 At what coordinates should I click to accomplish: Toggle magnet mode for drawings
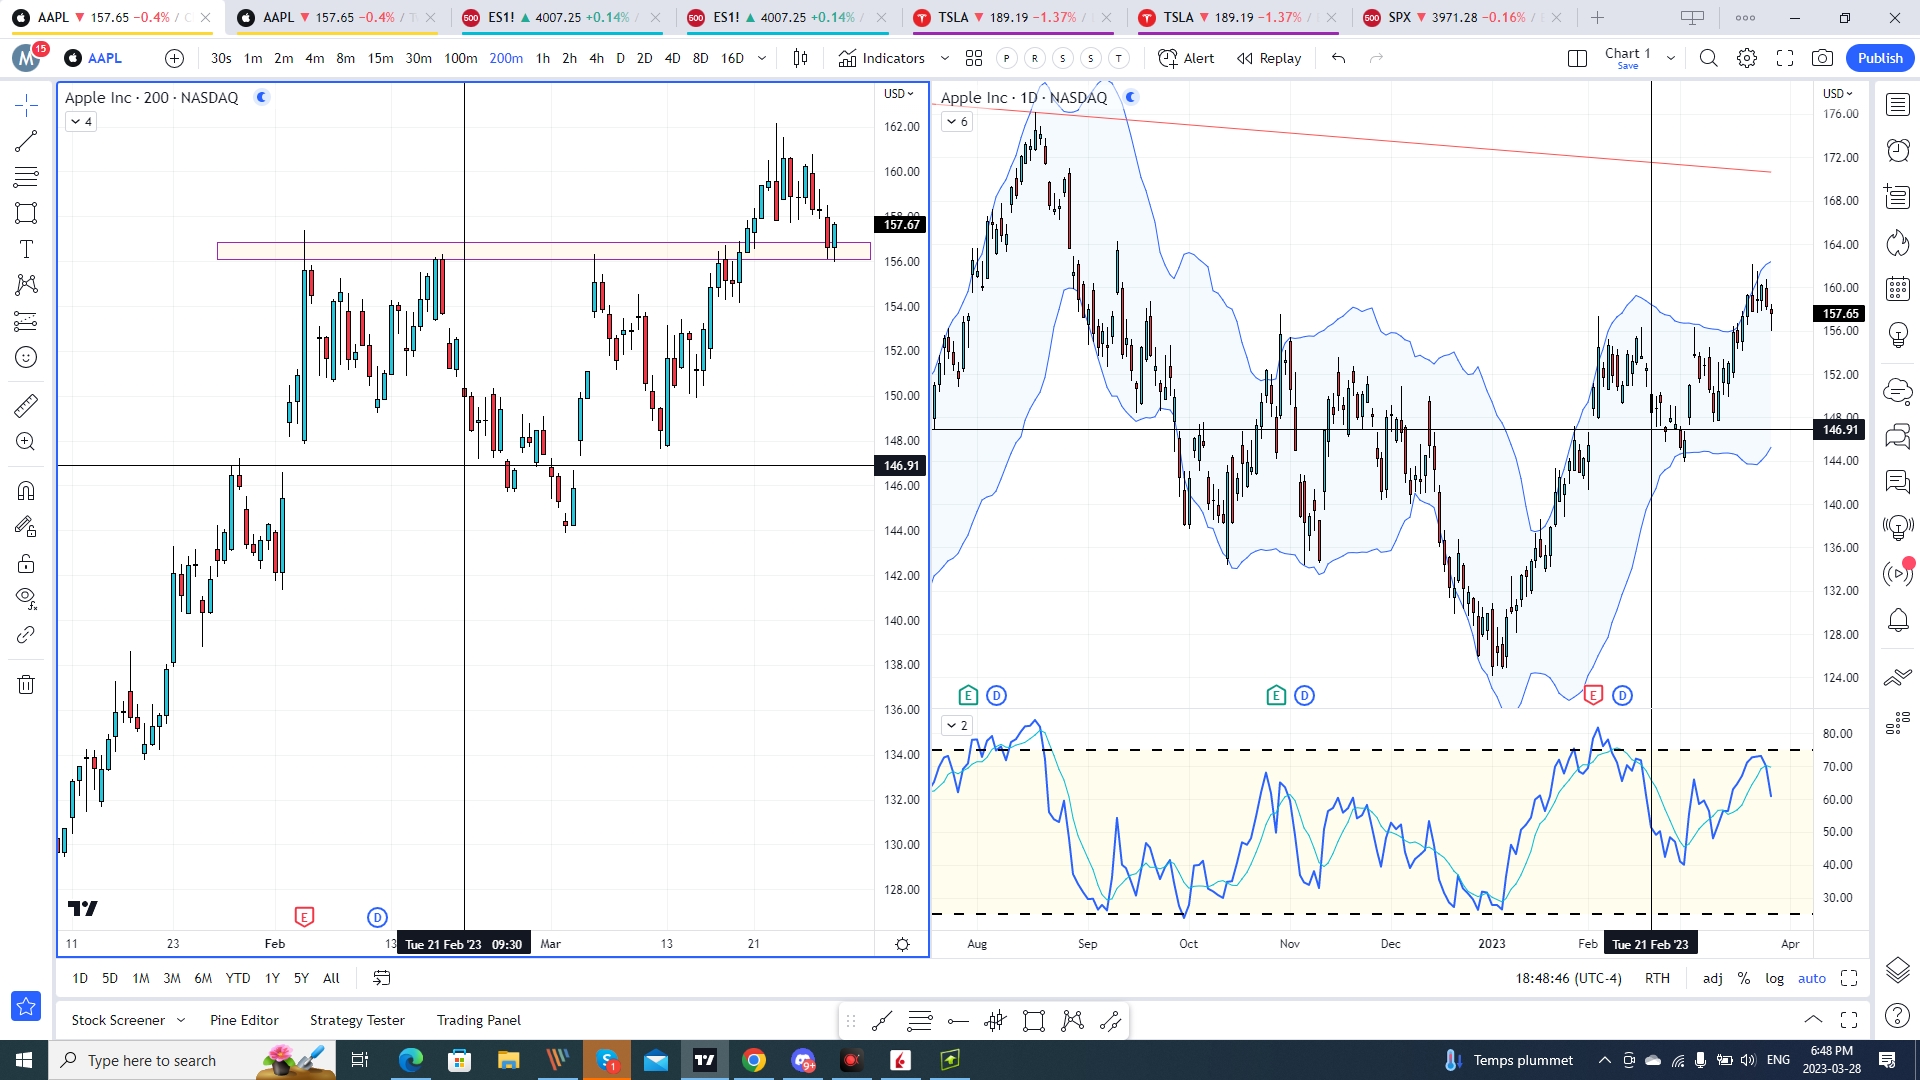[26, 490]
